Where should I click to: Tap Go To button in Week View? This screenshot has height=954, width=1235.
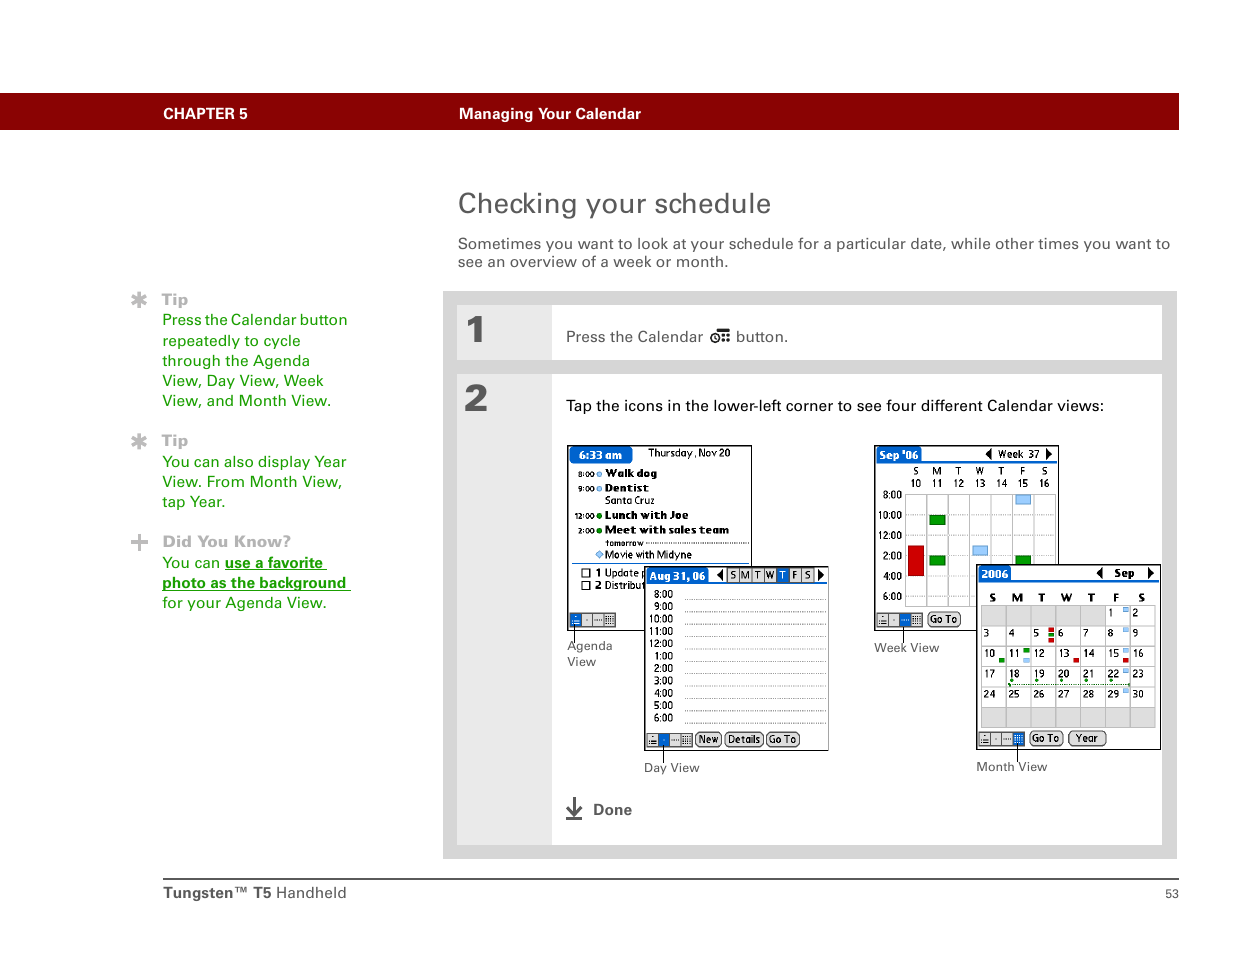(944, 620)
